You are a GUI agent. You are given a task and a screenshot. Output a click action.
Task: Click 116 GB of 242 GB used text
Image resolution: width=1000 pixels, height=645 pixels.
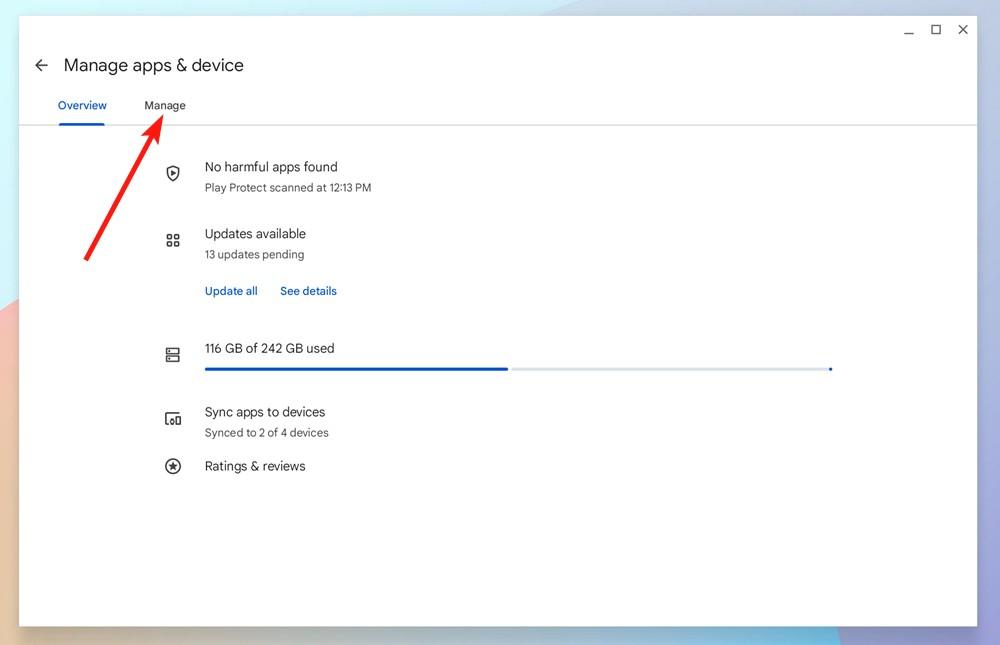(269, 348)
